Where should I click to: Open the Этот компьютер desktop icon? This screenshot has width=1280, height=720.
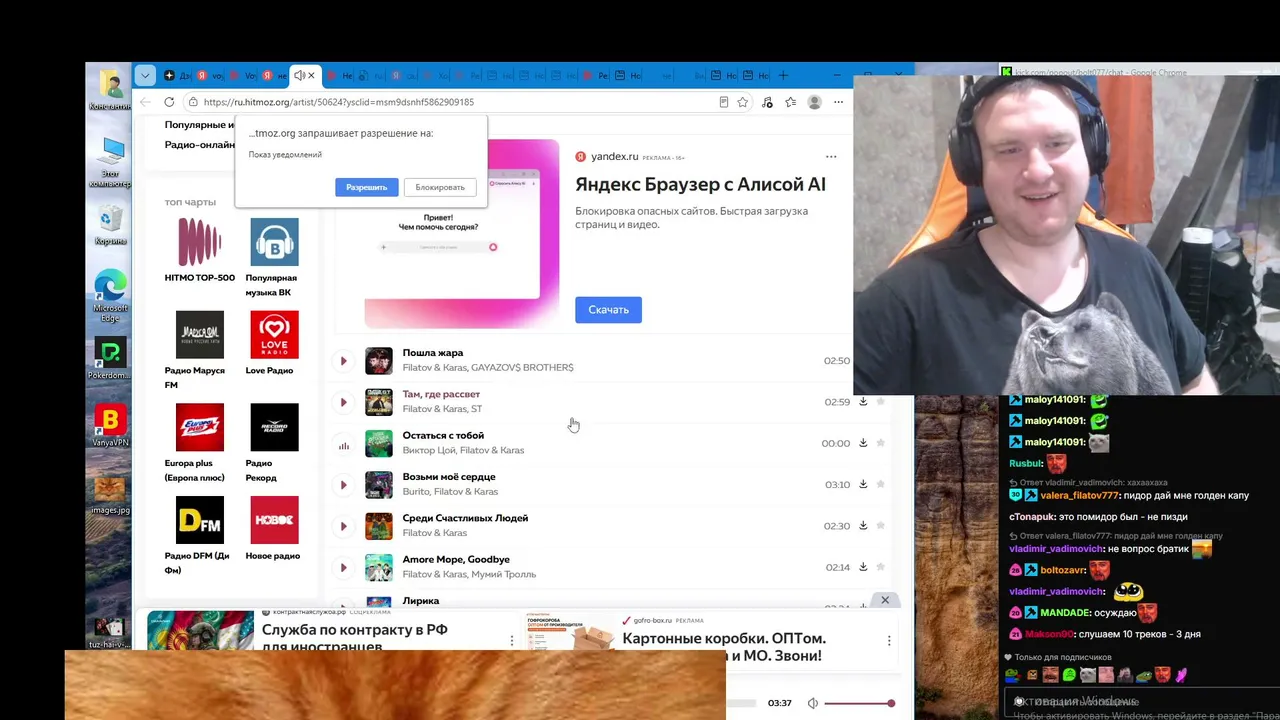(x=110, y=163)
